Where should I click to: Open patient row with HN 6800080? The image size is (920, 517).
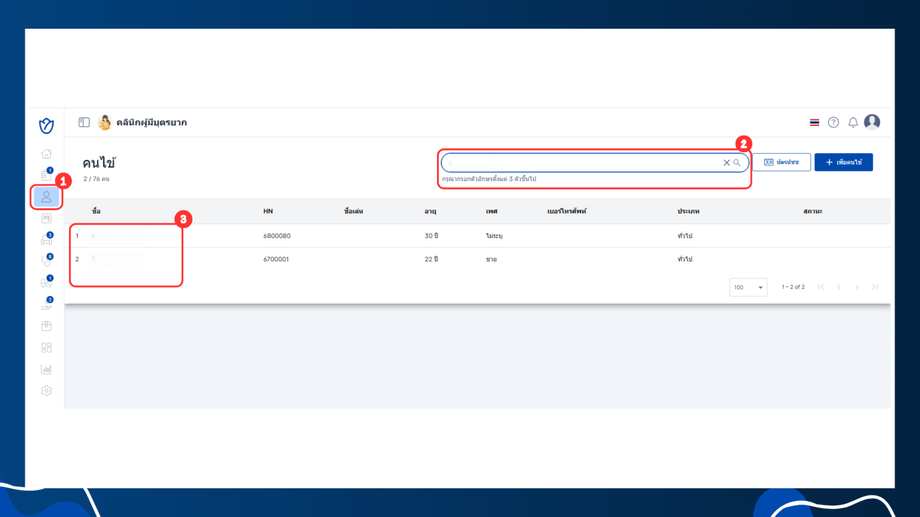pyautogui.click(x=478, y=236)
